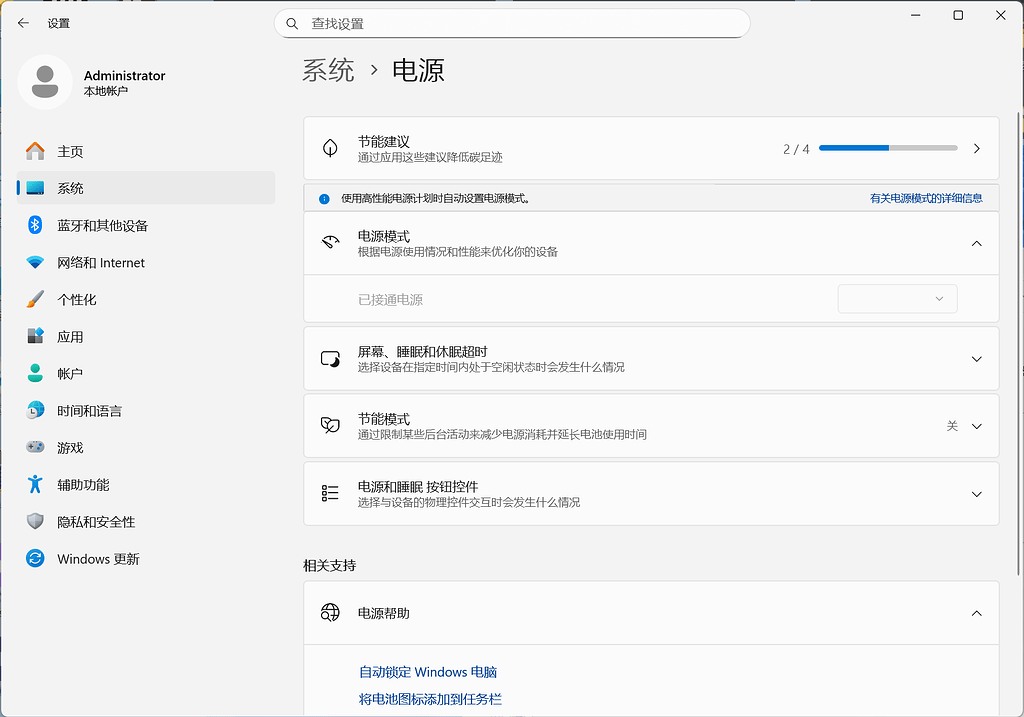Go to 网络和 Internet settings
Viewport: 1024px width, 717px height.
pos(146,263)
